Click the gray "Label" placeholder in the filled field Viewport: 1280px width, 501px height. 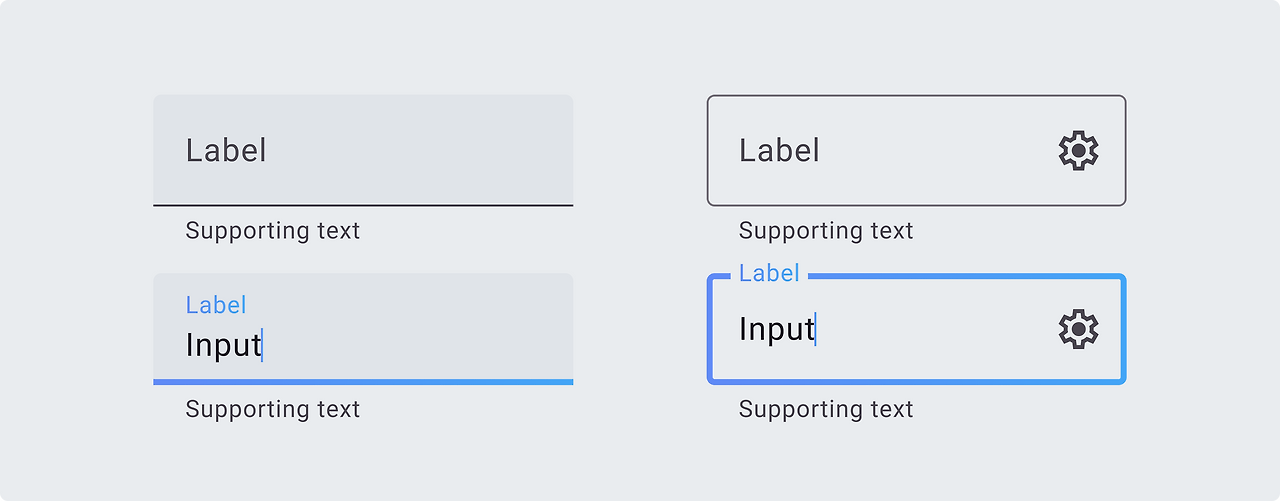click(226, 151)
